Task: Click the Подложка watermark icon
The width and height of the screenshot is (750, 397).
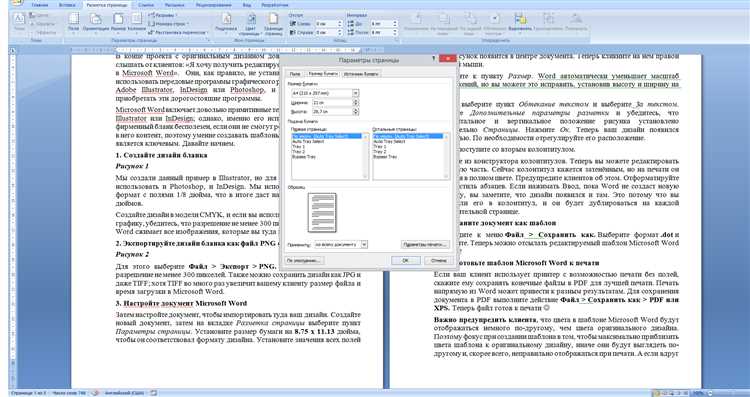Action: point(226,23)
